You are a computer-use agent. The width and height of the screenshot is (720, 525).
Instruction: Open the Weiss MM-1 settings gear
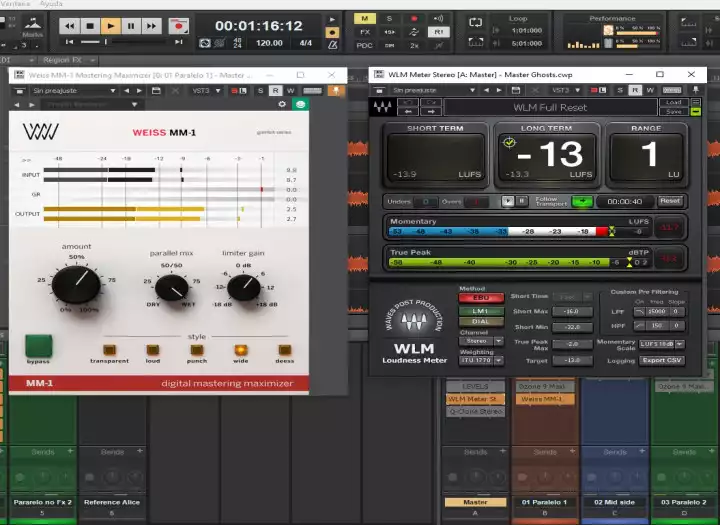tap(282, 104)
